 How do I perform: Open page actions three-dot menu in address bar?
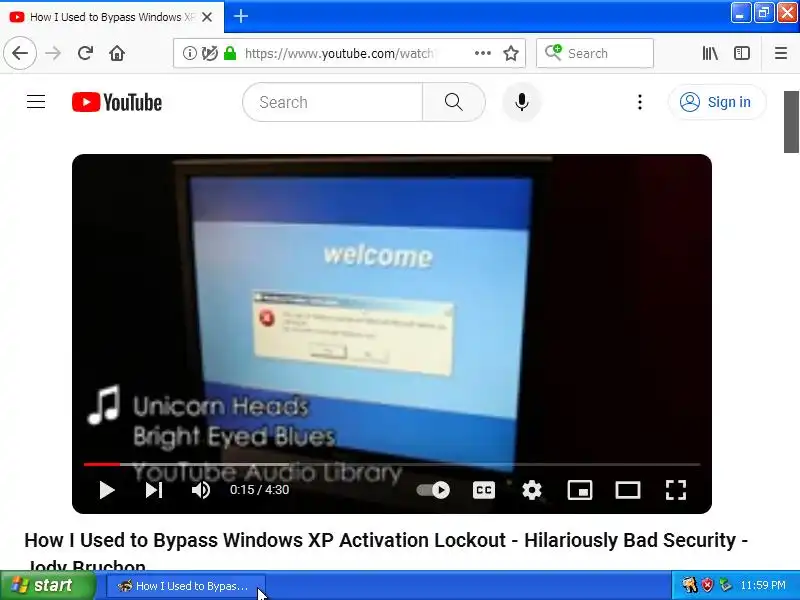[482, 53]
